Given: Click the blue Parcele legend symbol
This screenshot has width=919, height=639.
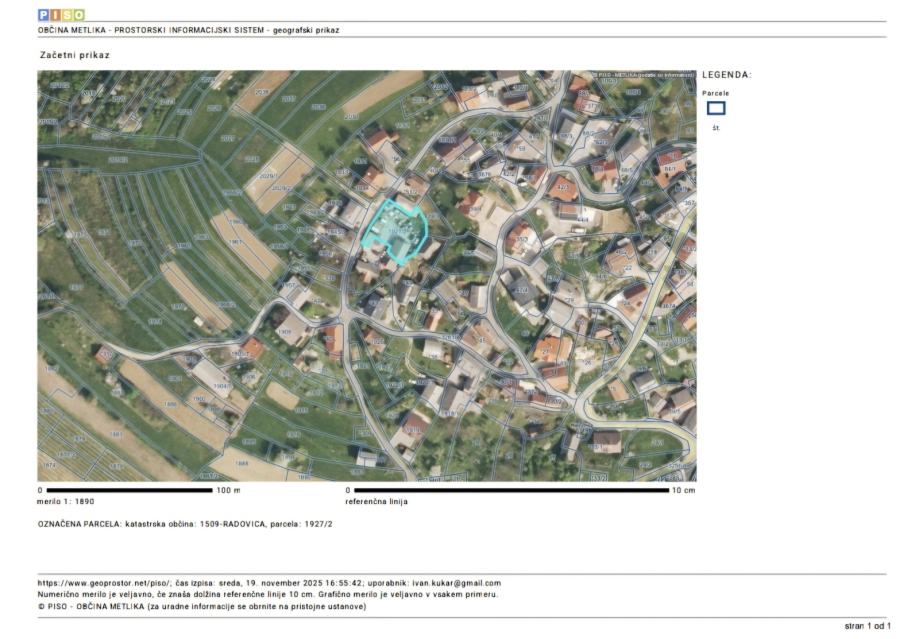Looking at the screenshot, I should 716,108.
